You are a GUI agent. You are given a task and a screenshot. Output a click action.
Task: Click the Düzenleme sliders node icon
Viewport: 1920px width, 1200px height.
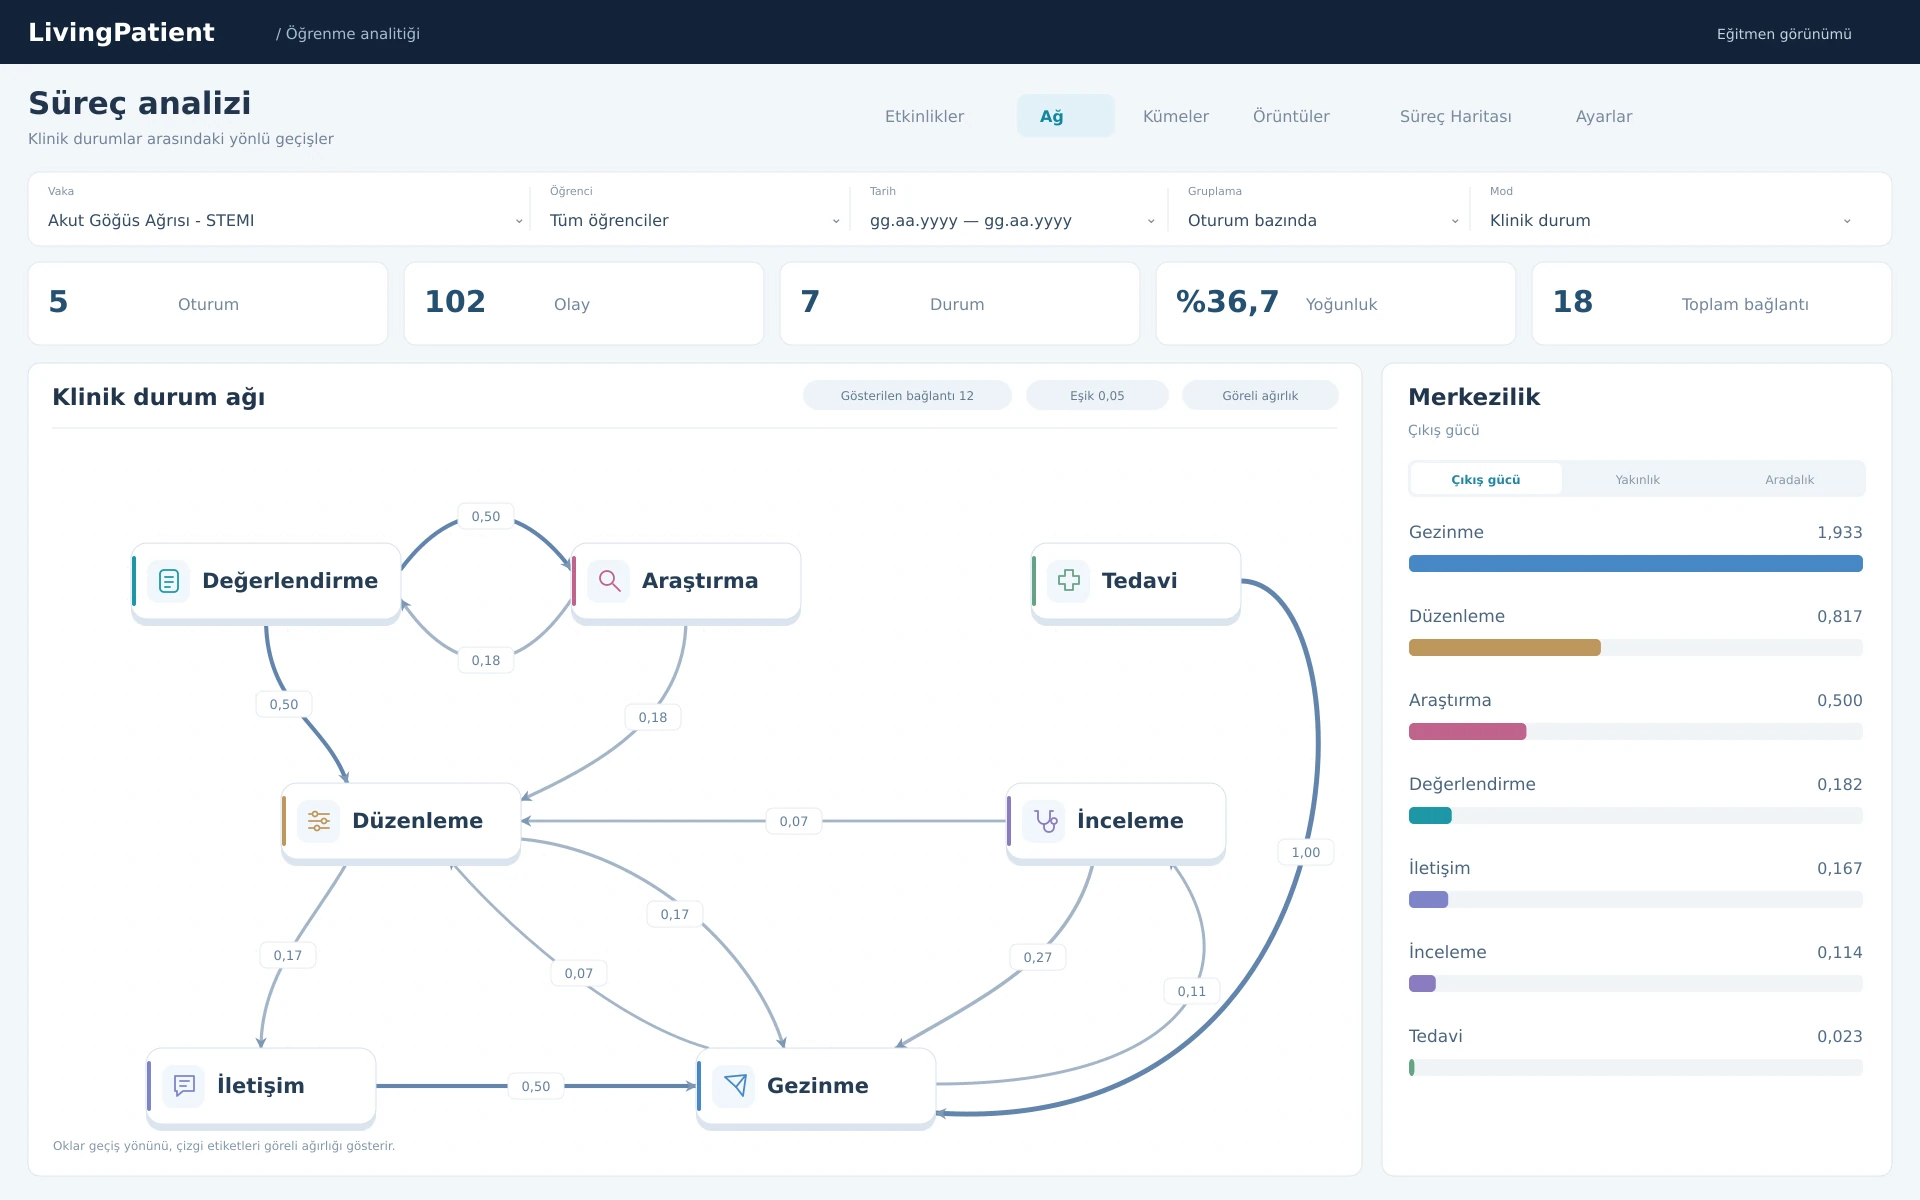click(x=318, y=821)
